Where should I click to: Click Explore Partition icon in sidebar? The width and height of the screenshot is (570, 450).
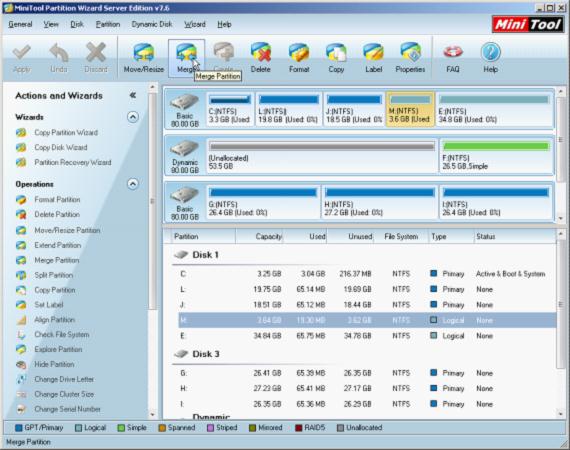coord(21,349)
